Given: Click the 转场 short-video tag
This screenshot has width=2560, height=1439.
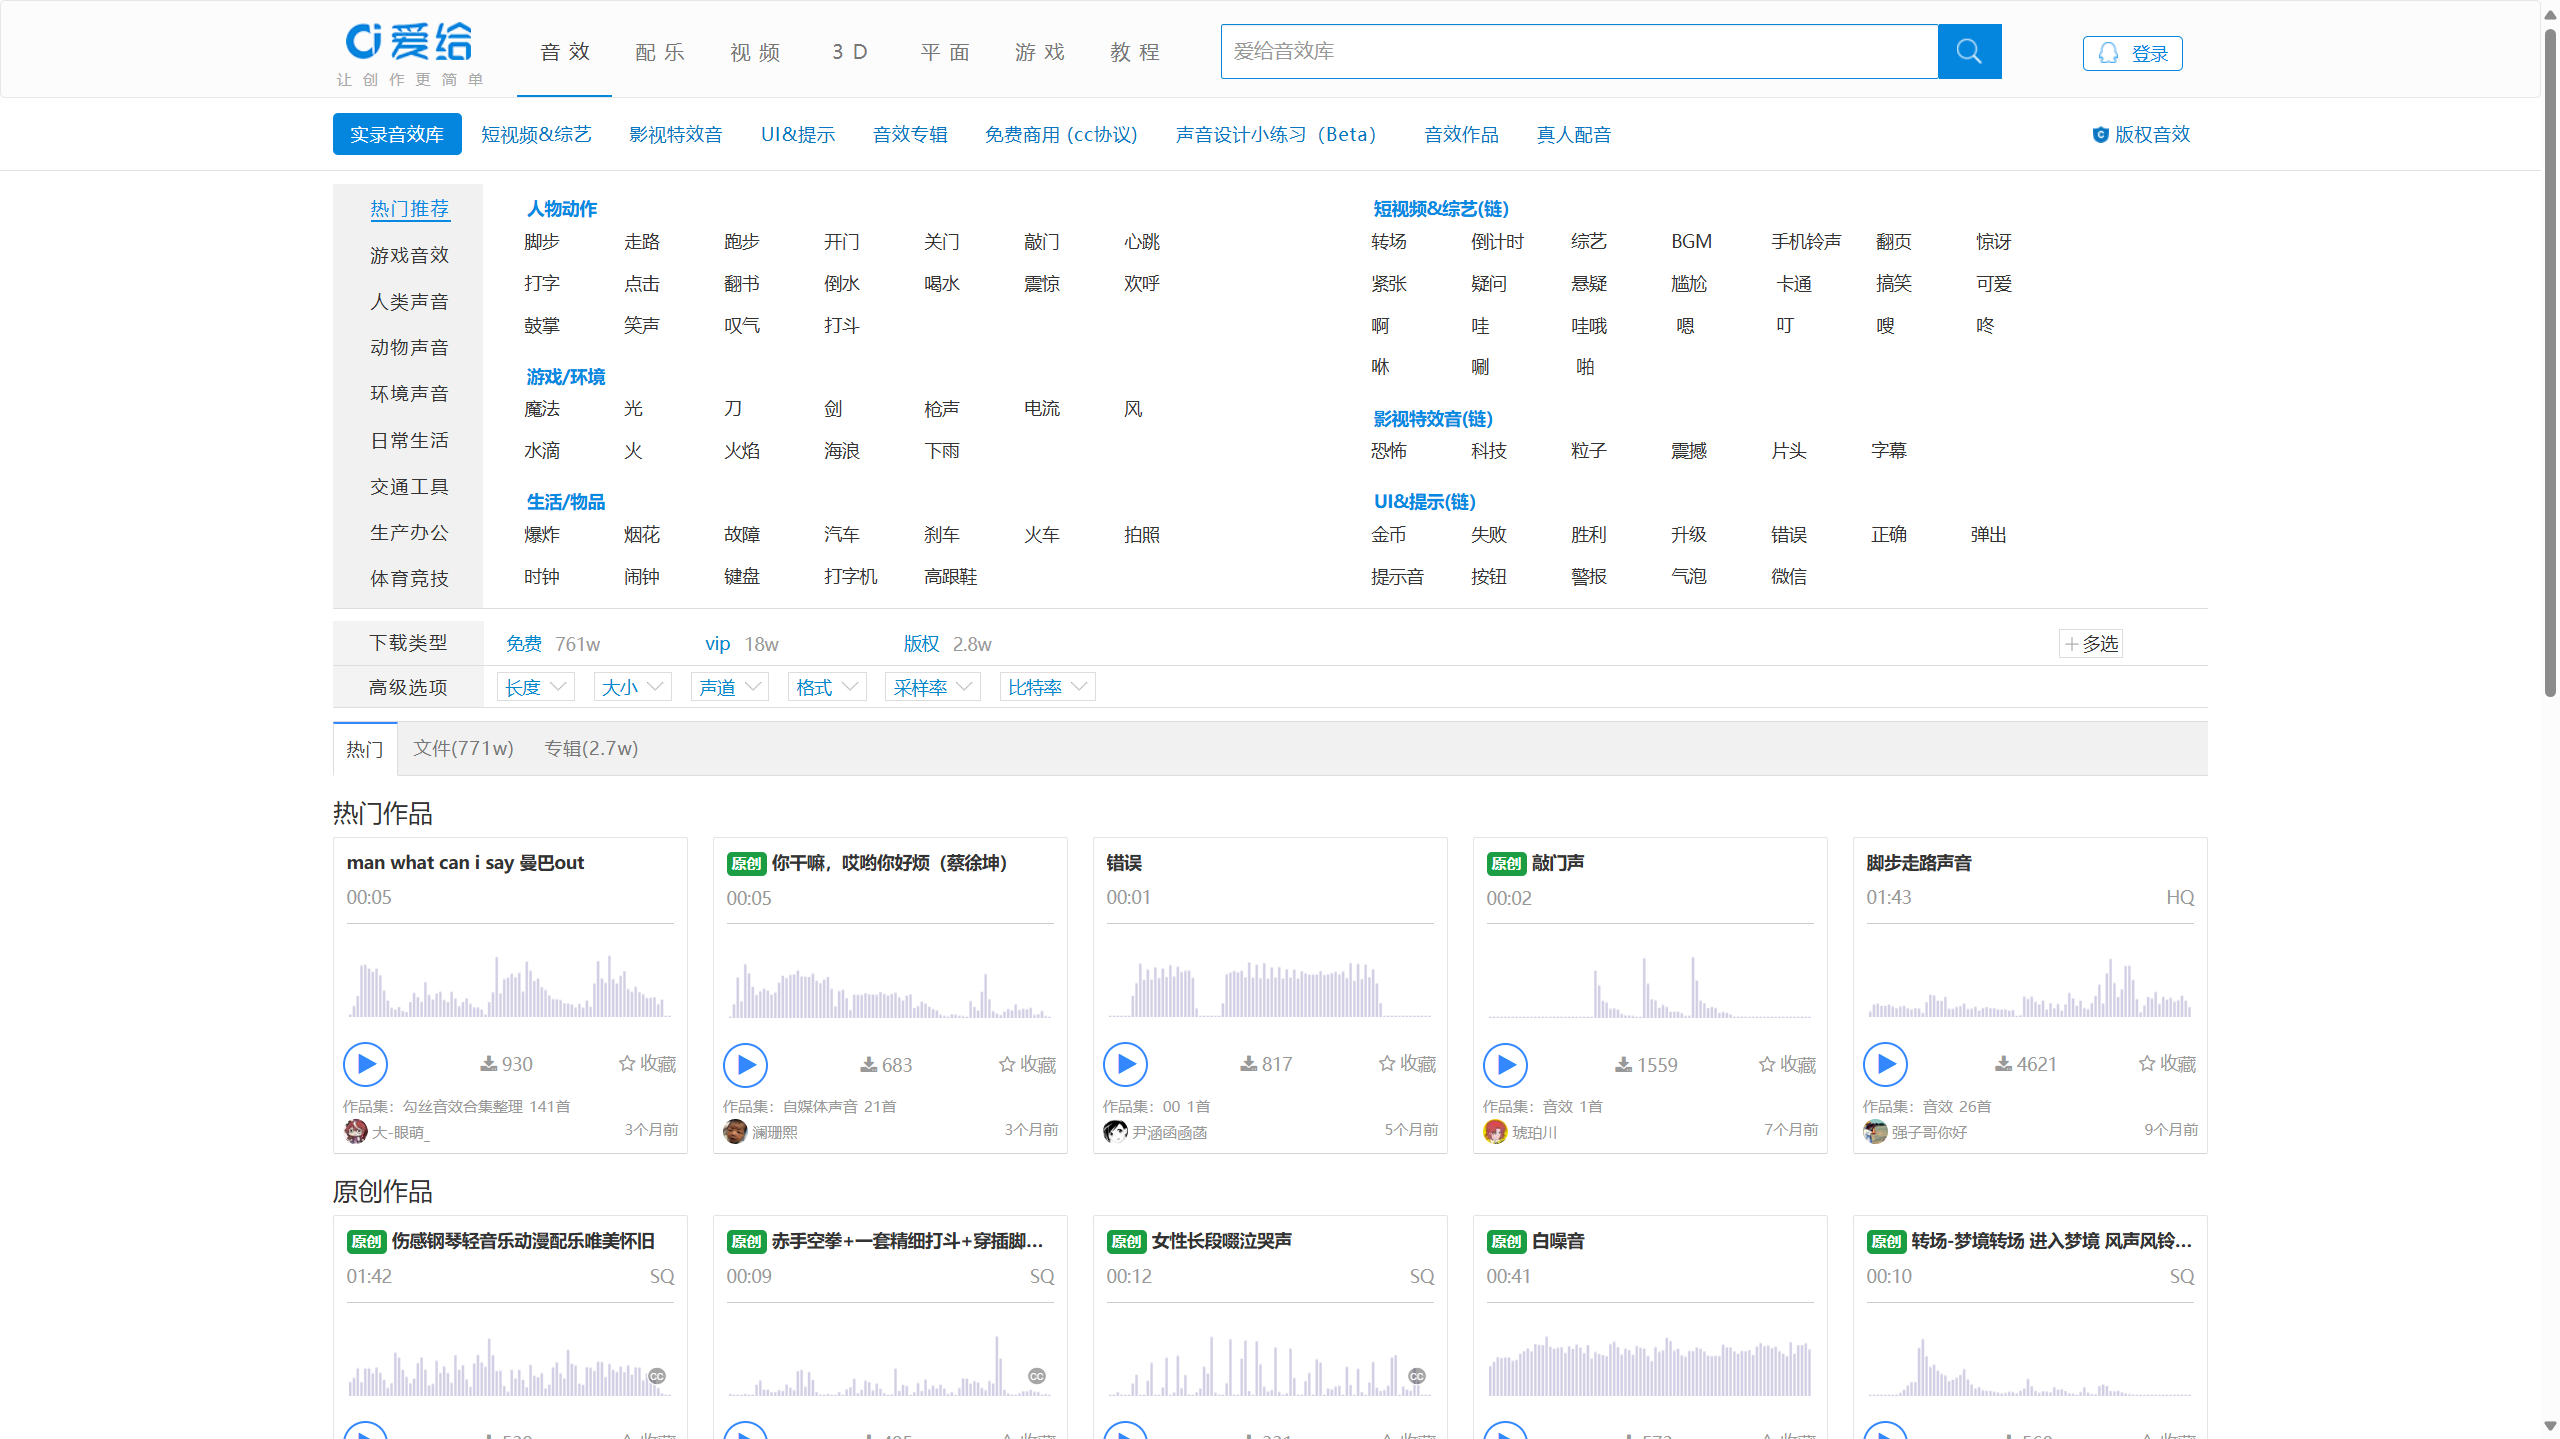Looking at the screenshot, I should [1388, 241].
